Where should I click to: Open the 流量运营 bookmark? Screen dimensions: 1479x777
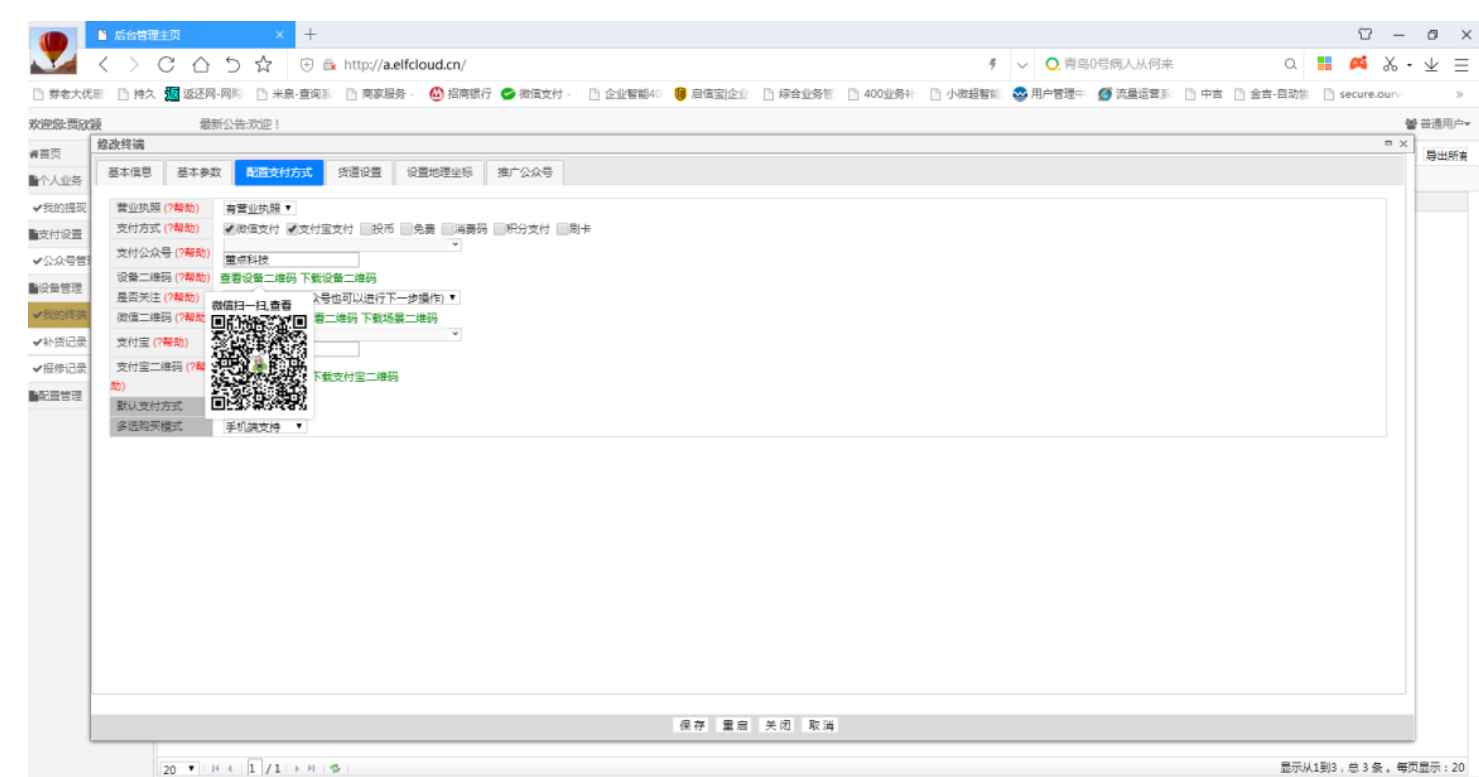pyautogui.click(x=1134, y=94)
